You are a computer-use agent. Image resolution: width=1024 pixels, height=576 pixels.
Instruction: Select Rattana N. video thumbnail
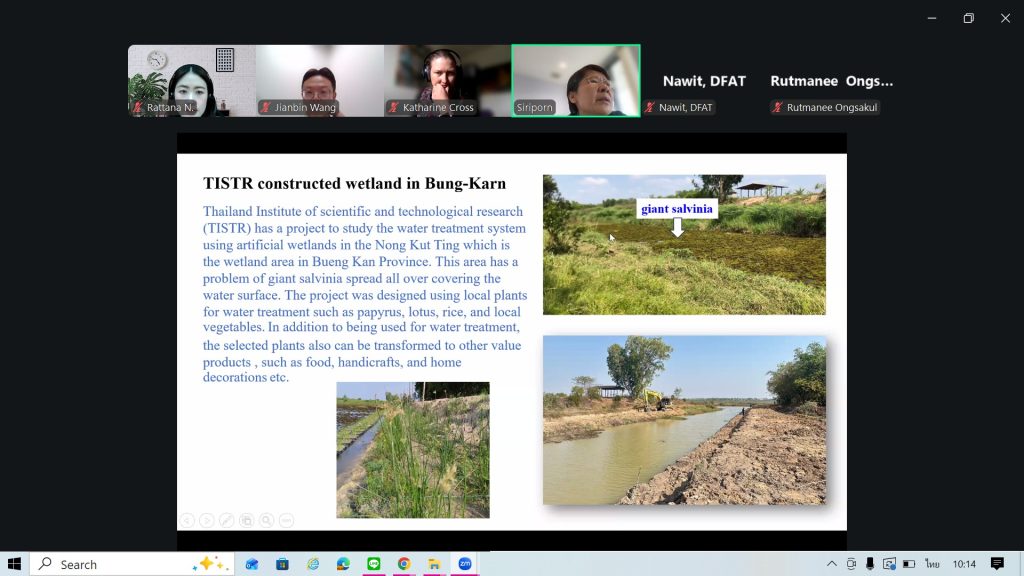(192, 81)
